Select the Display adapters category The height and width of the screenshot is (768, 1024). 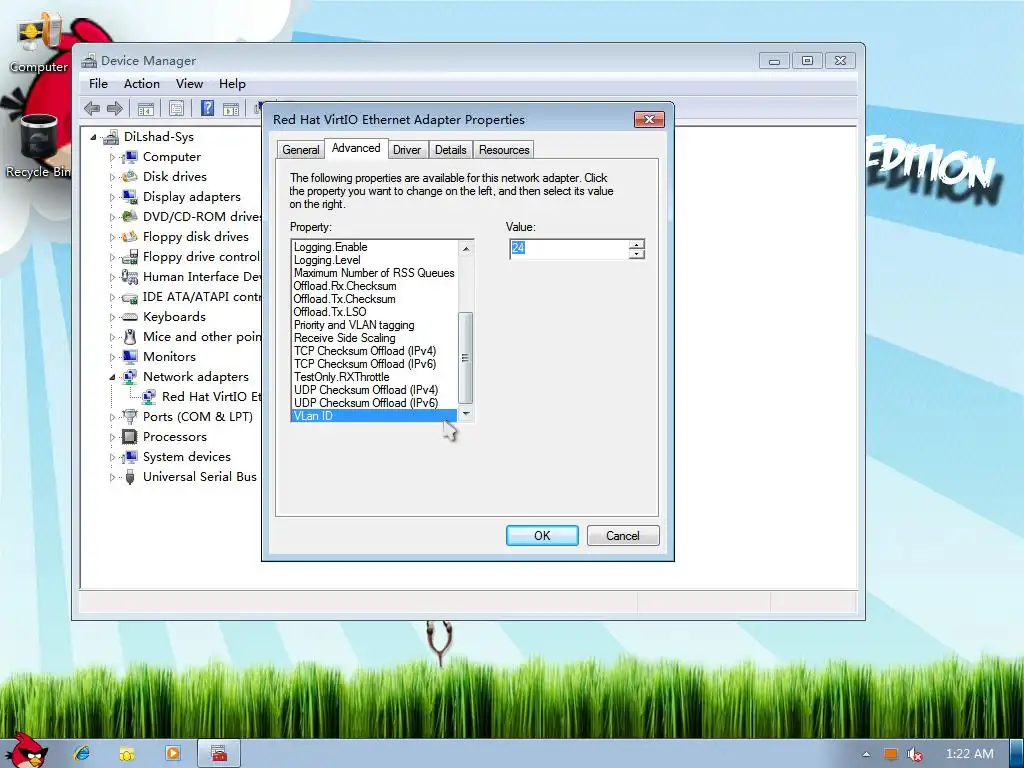tap(191, 197)
